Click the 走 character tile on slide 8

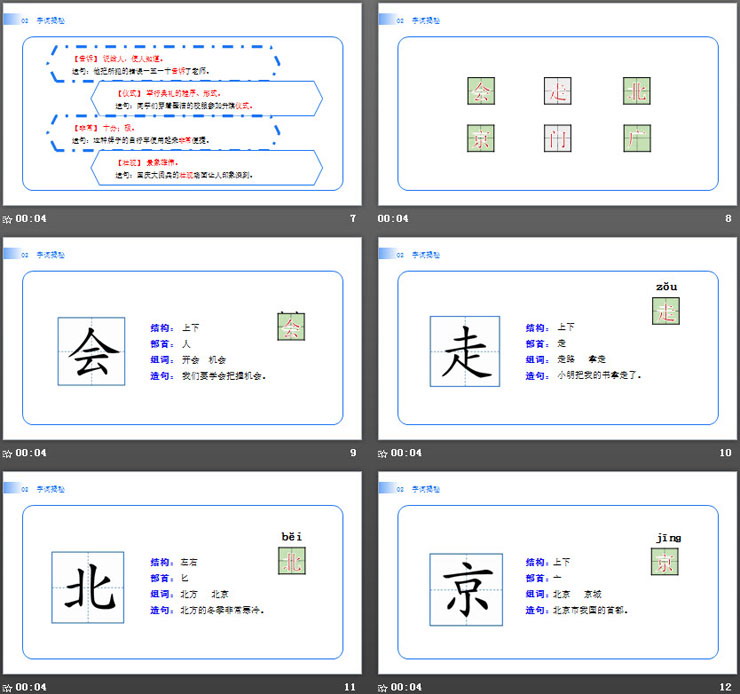559,92
